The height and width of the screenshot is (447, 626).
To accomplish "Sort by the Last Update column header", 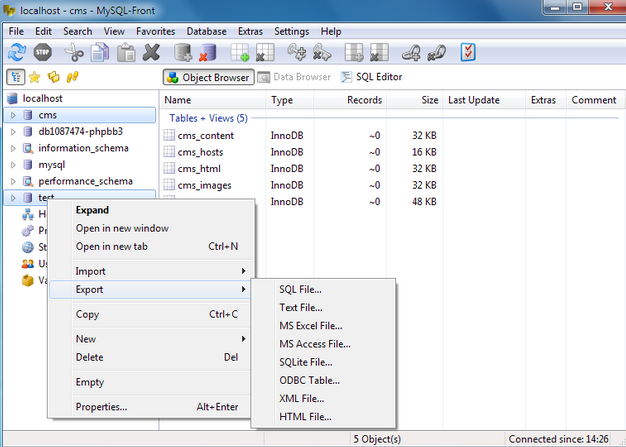I will click(484, 100).
